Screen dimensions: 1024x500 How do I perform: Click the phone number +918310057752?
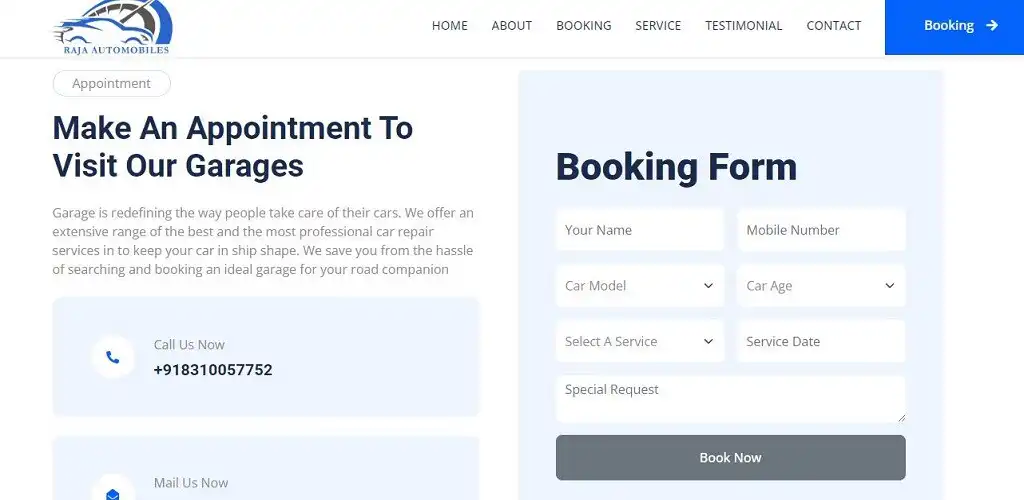click(x=213, y=370)
